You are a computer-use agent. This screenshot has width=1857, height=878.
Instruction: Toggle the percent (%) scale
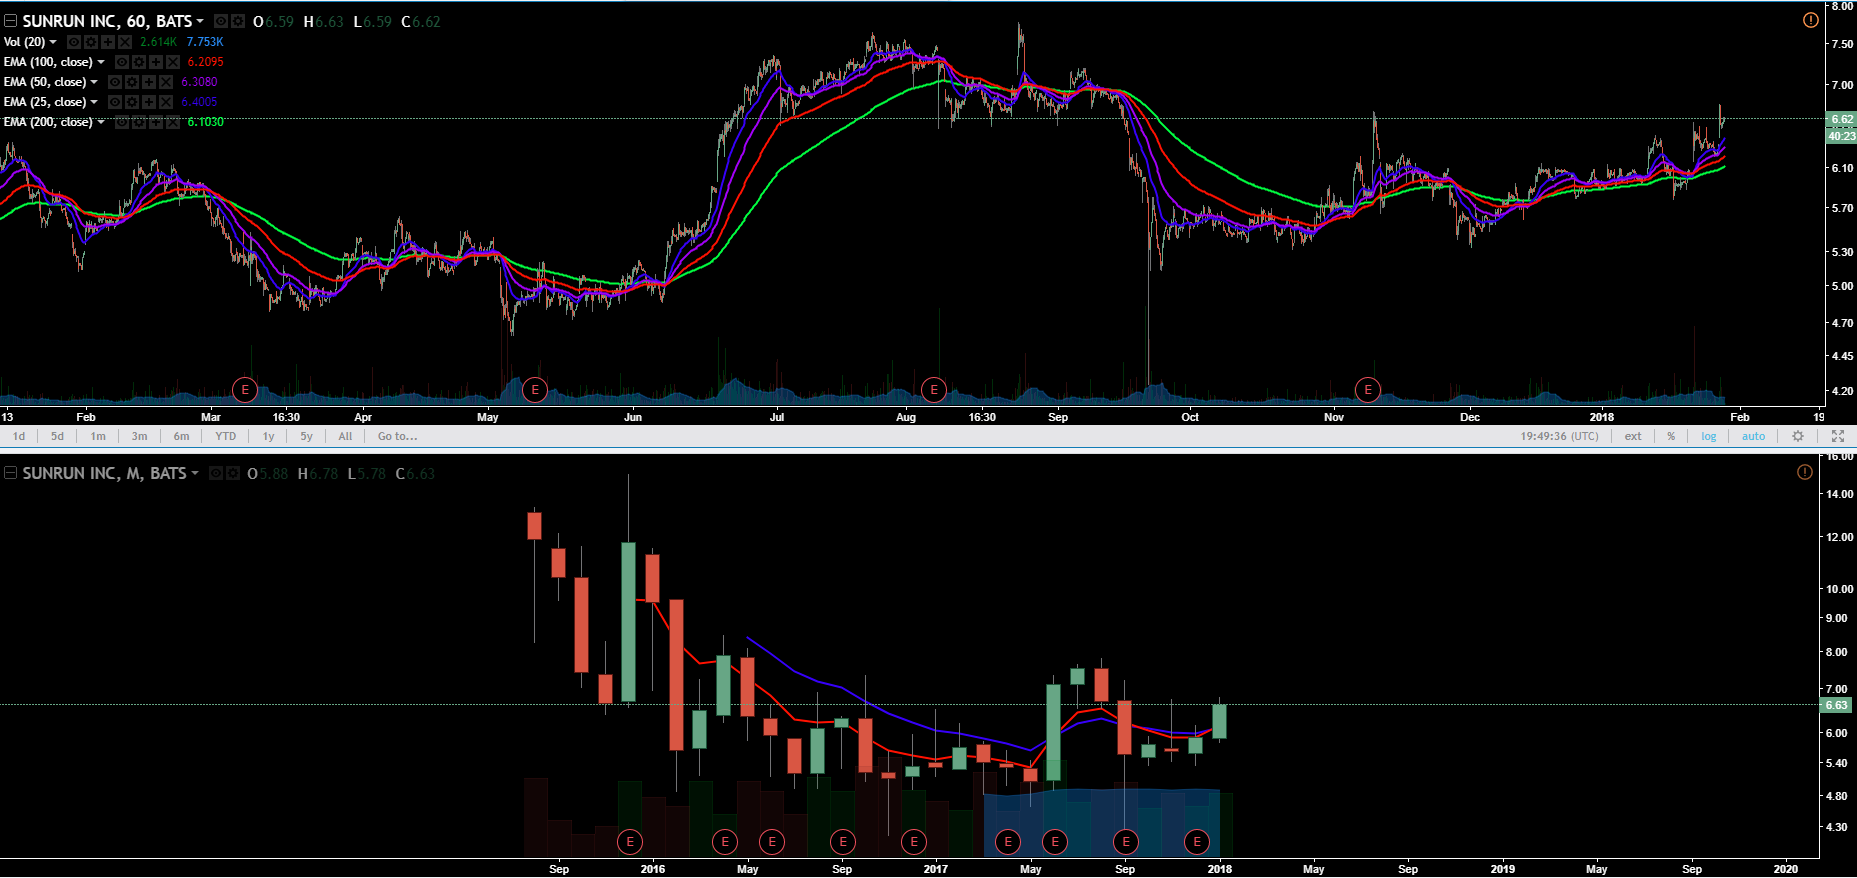tap(1671, 436)
